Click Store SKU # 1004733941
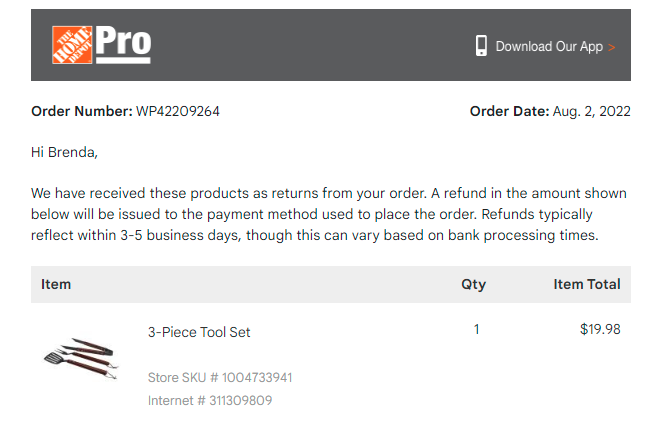 tap(220, 378)
